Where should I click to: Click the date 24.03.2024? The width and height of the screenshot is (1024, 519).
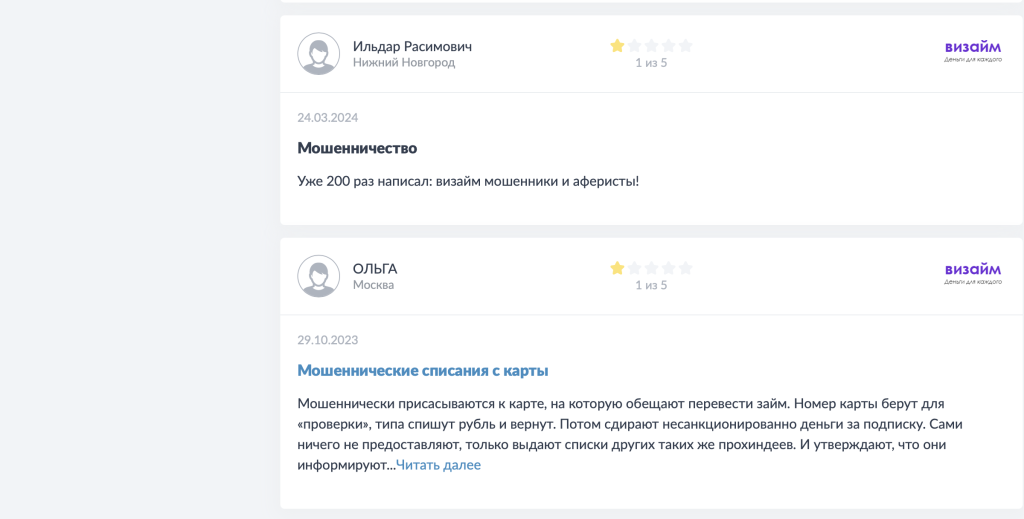coord(327,117)
